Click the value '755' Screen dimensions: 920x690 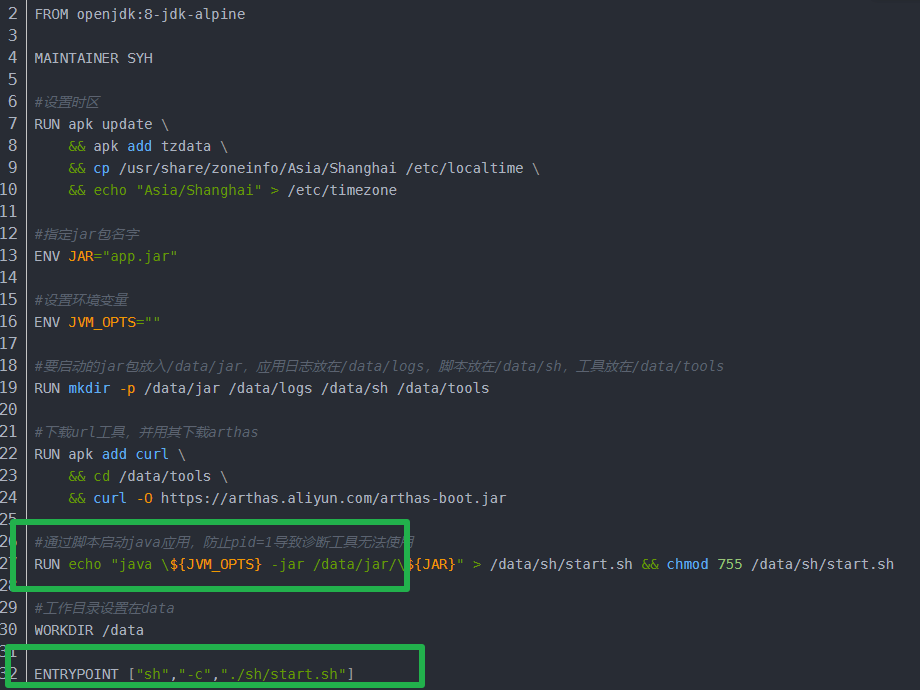click(x=730, y=564)
